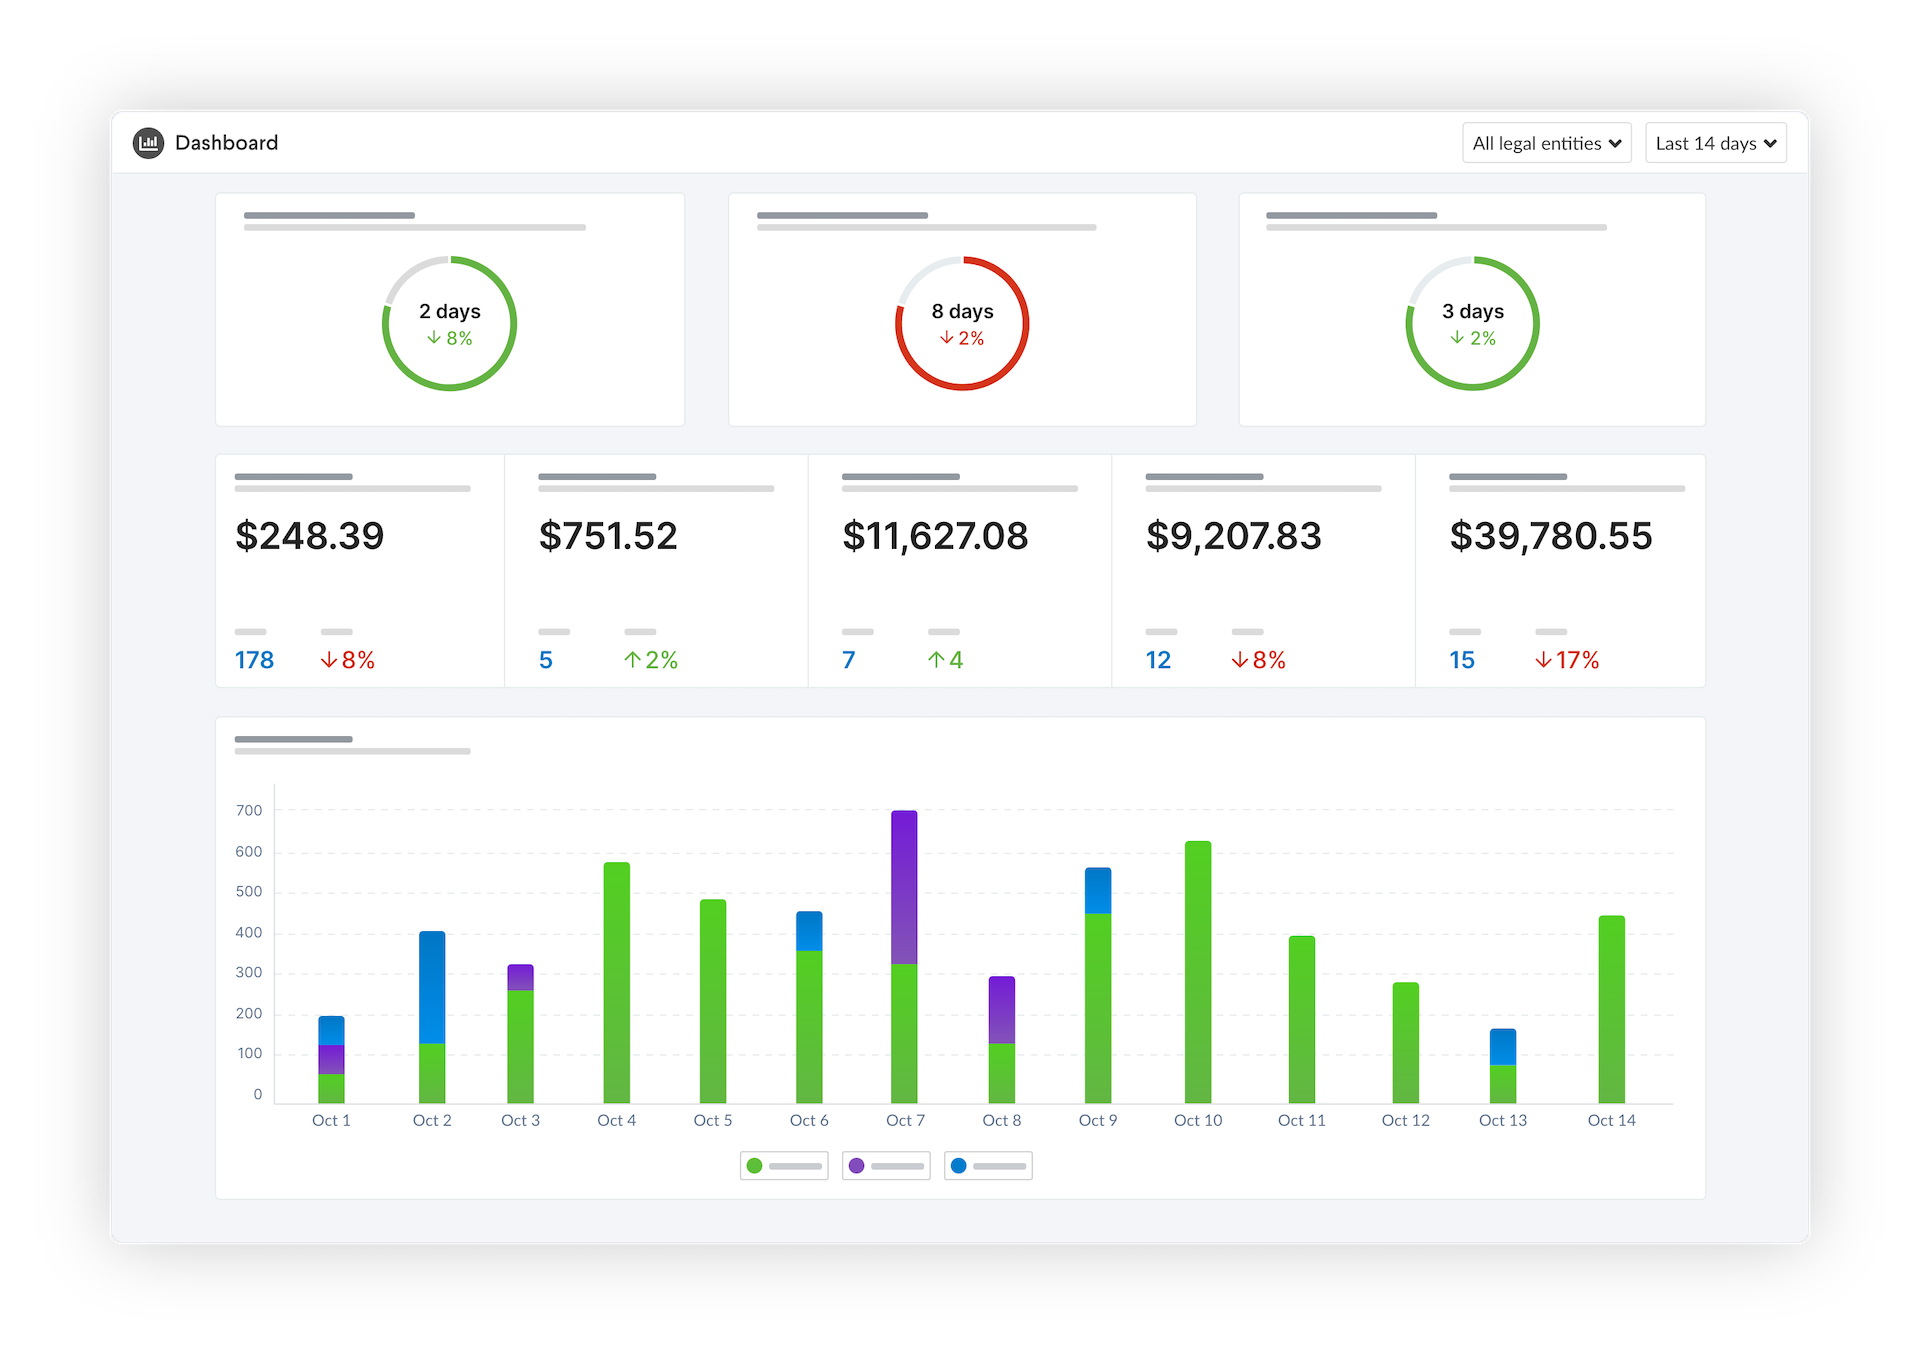Screen dimensions: 1920x1354
Task: Toggle the first legend entry visibility
Action: click(x=784, y=1165)
